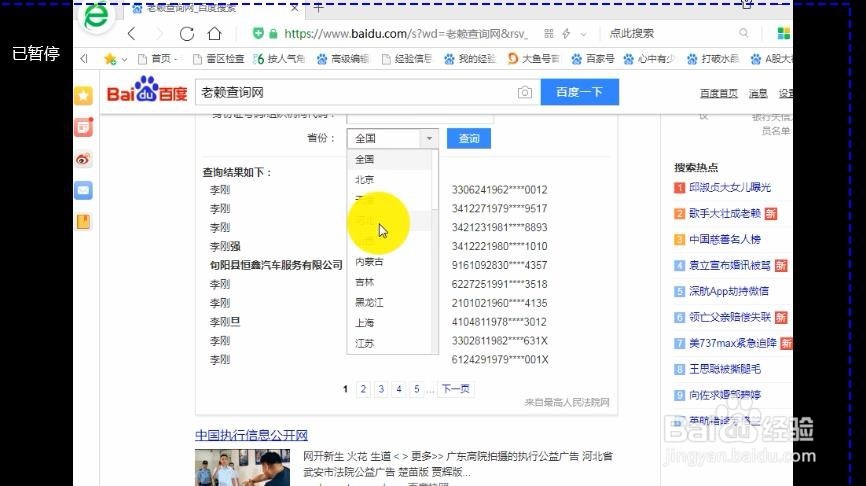Click the 百度一下 search button
The image size is (866, 486).
tap(579, 92)
